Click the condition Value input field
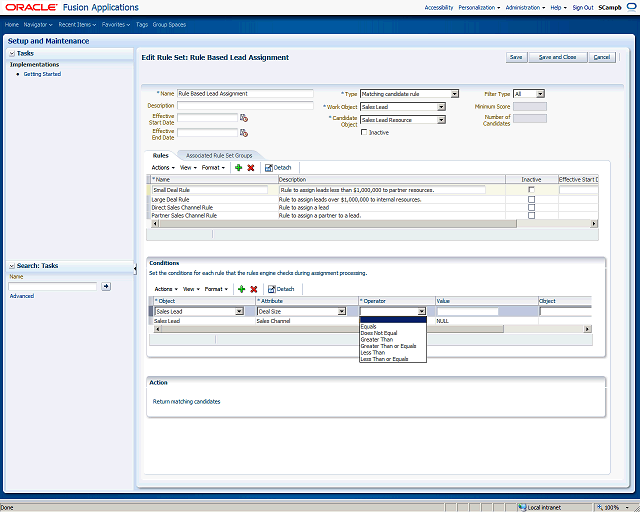Screen dimensions: 640x512 tap(467, 312)
